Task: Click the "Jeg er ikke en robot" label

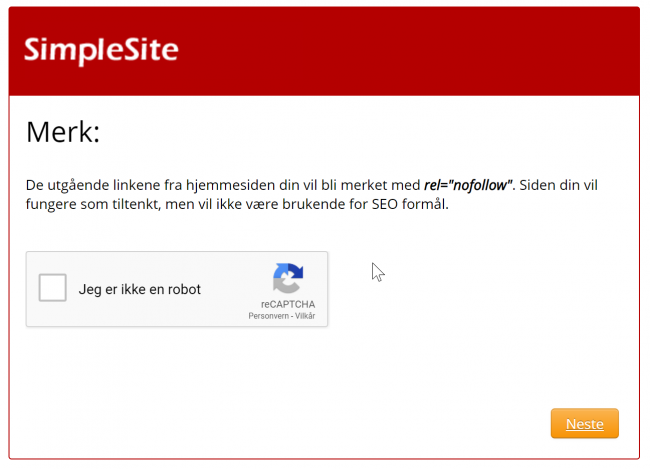Action: [140, 289]
